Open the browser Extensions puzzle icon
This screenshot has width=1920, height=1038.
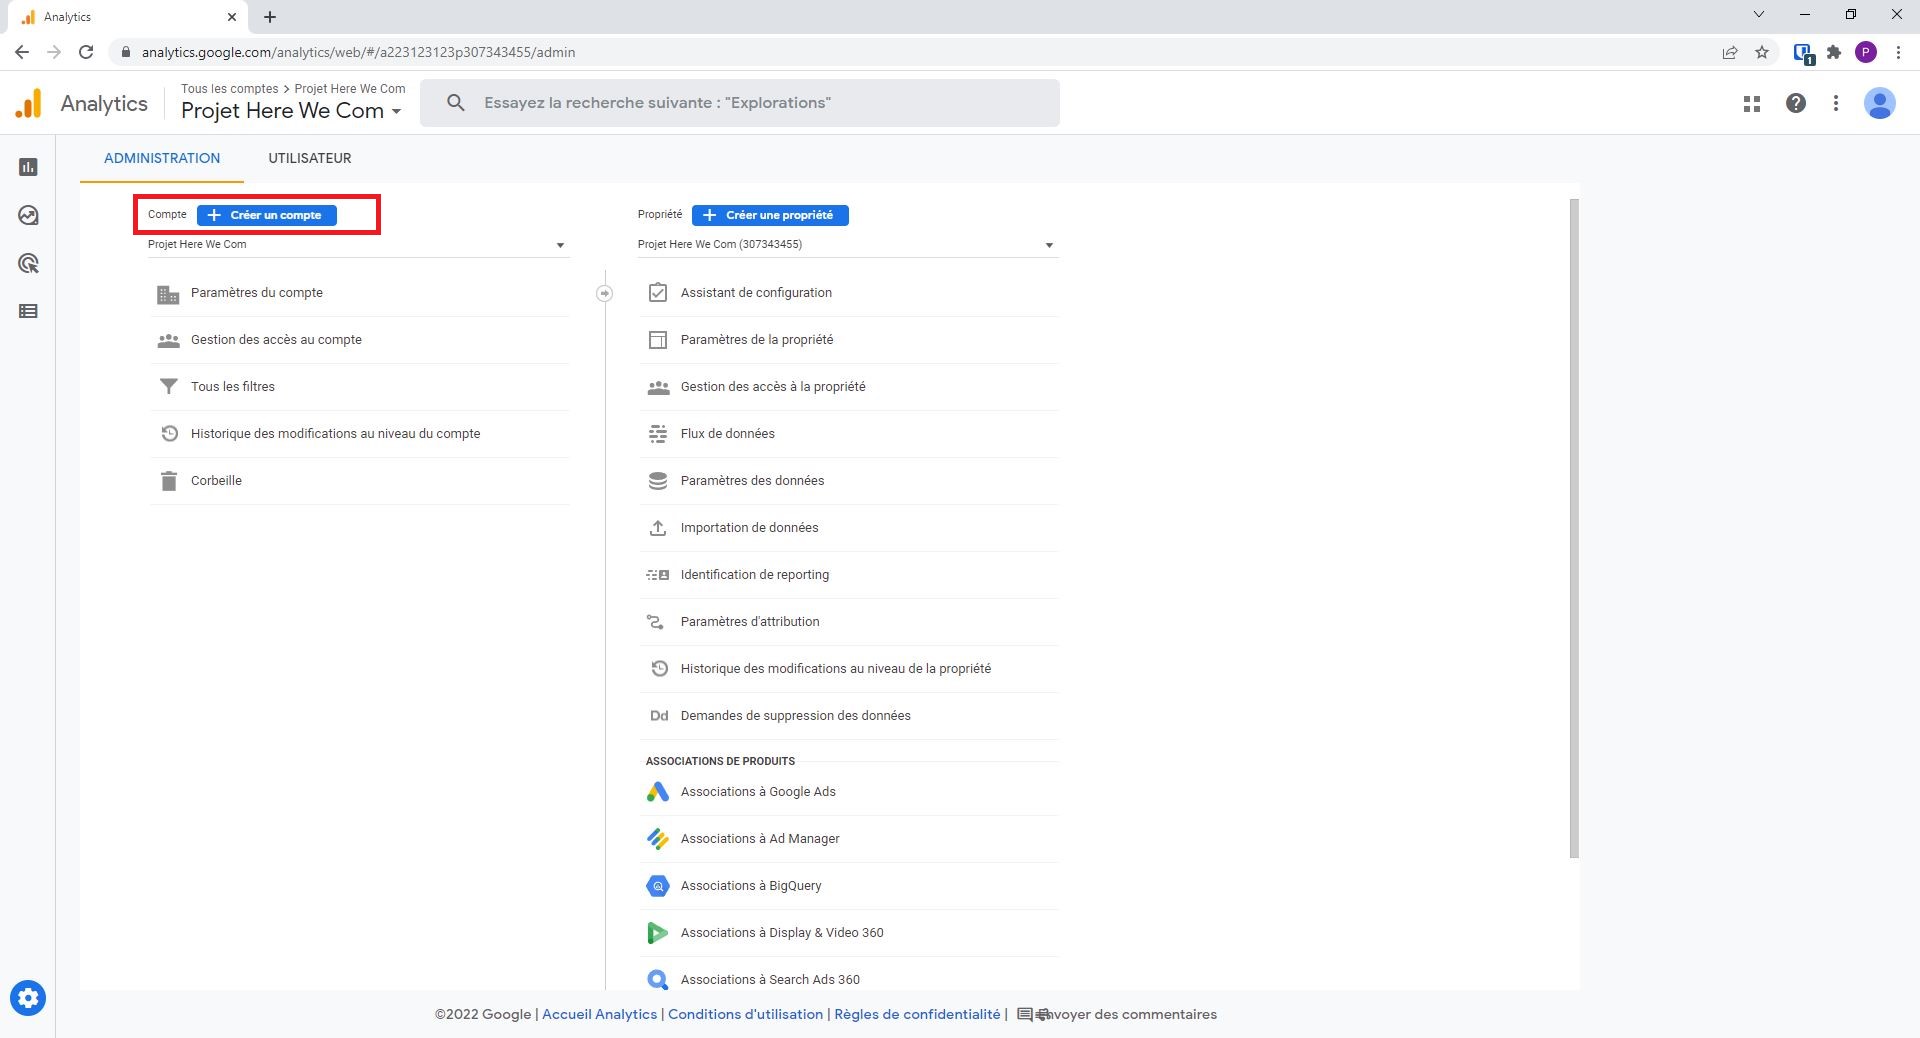click(1834, 52)
